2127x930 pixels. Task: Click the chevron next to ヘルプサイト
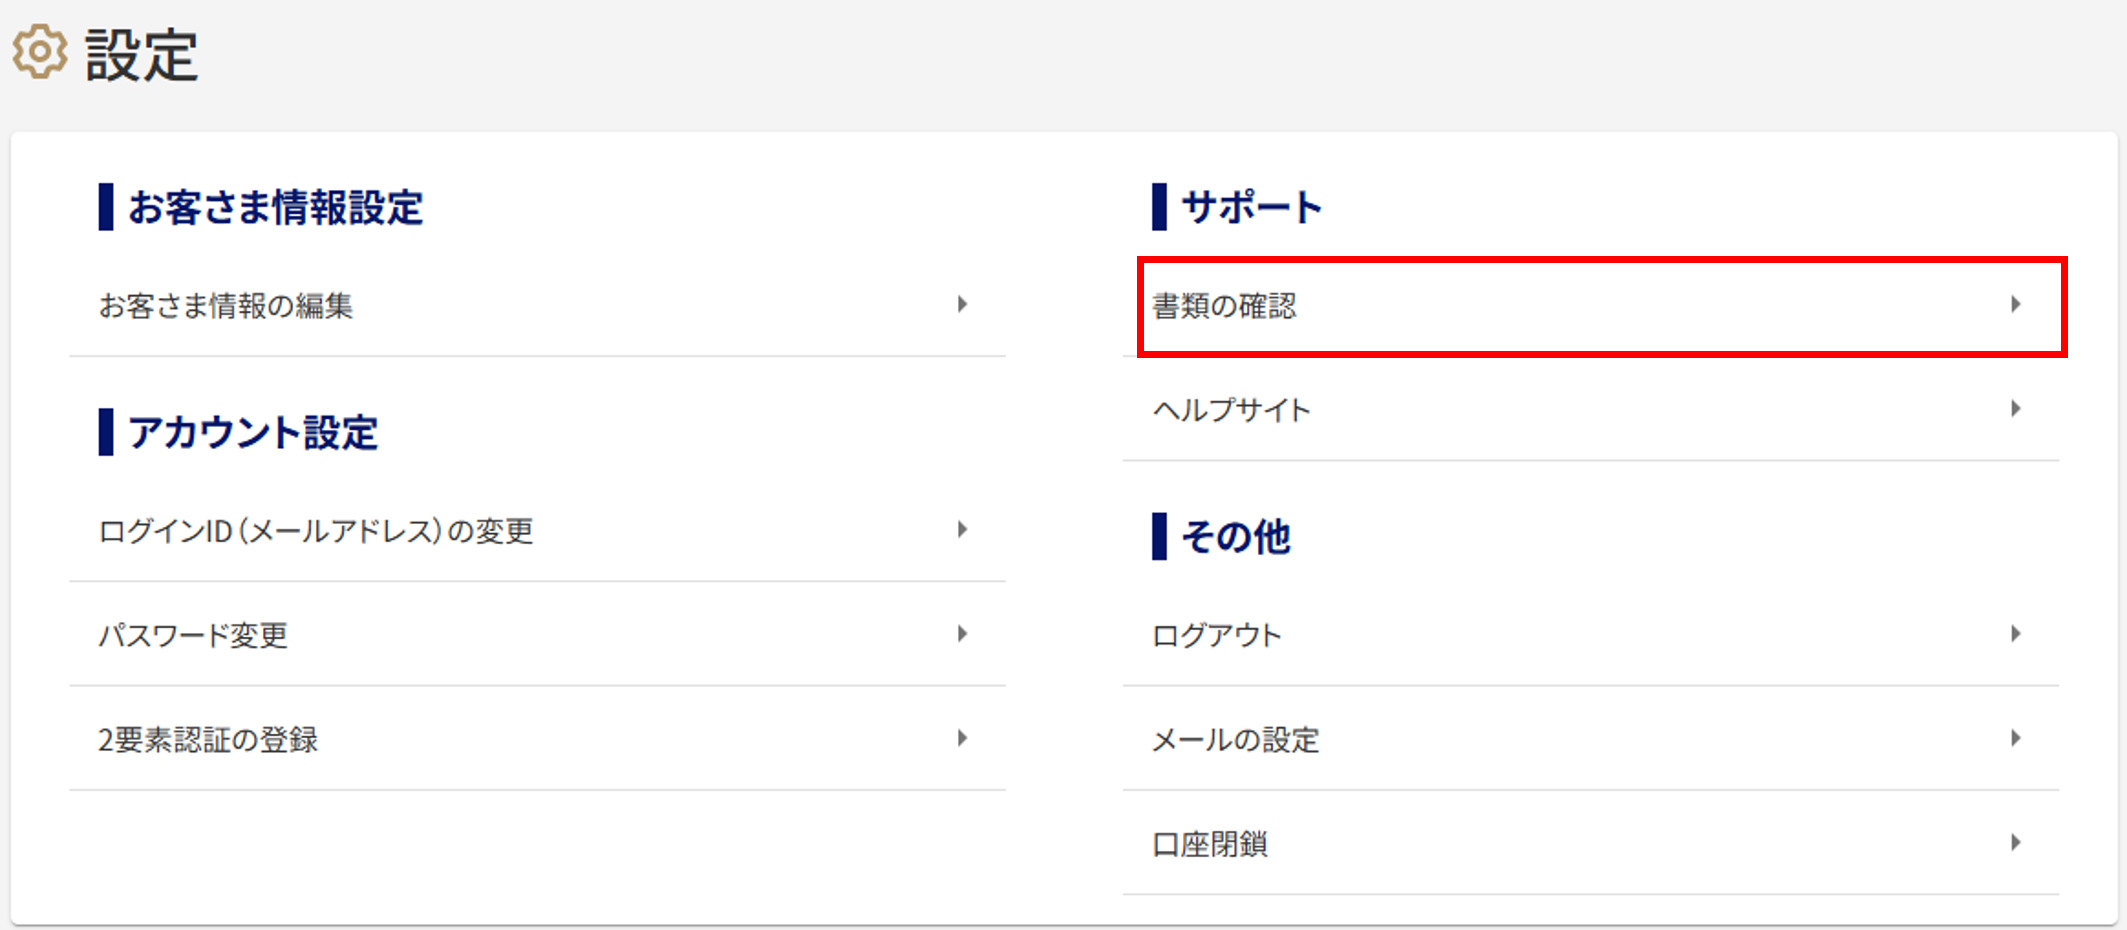coord(2015,408)
